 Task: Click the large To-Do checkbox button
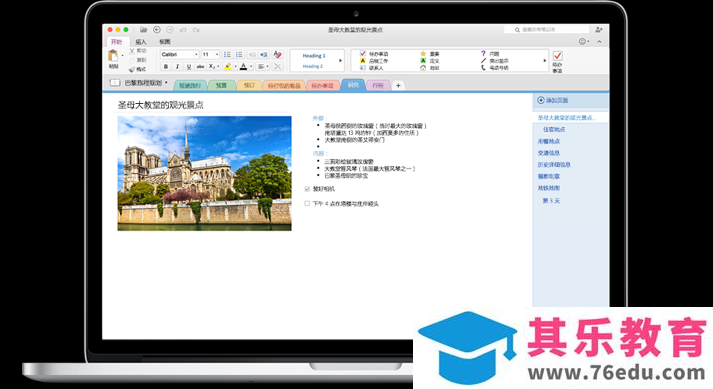point(557,56)
